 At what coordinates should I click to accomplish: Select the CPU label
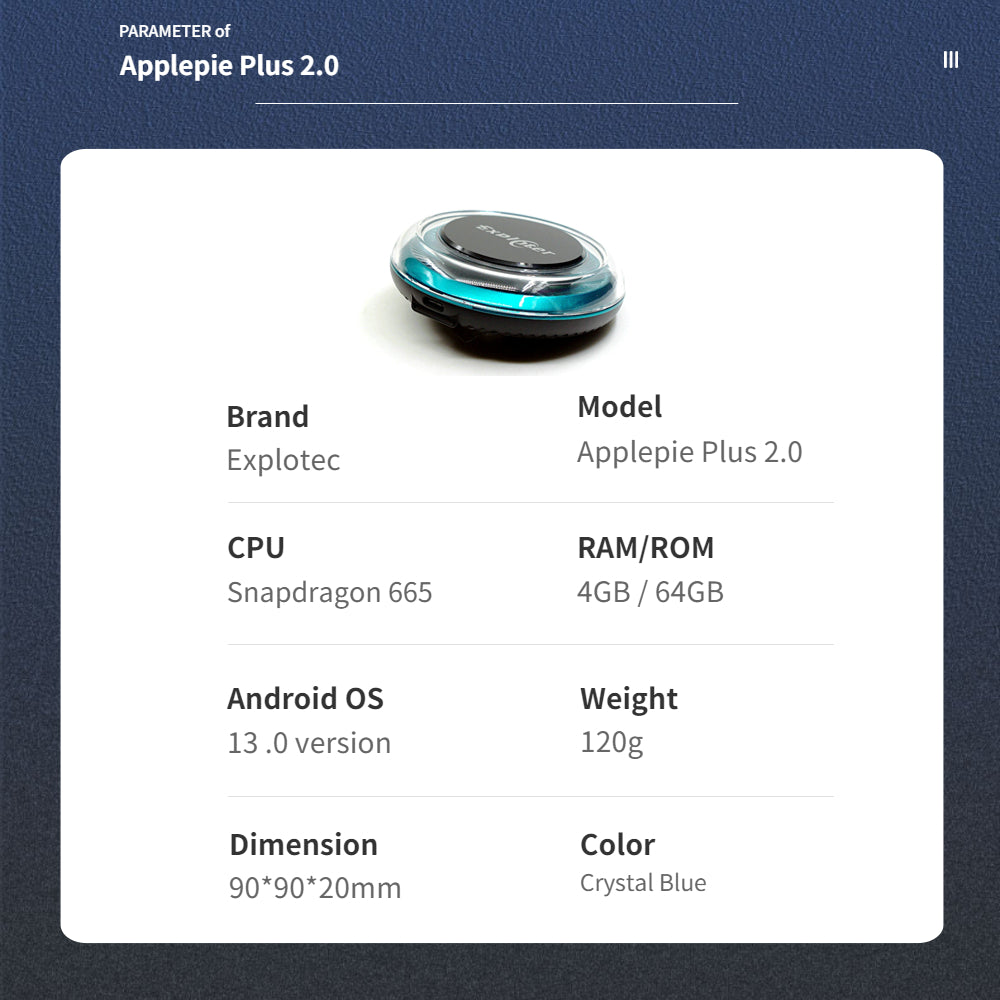coord(256,548)
